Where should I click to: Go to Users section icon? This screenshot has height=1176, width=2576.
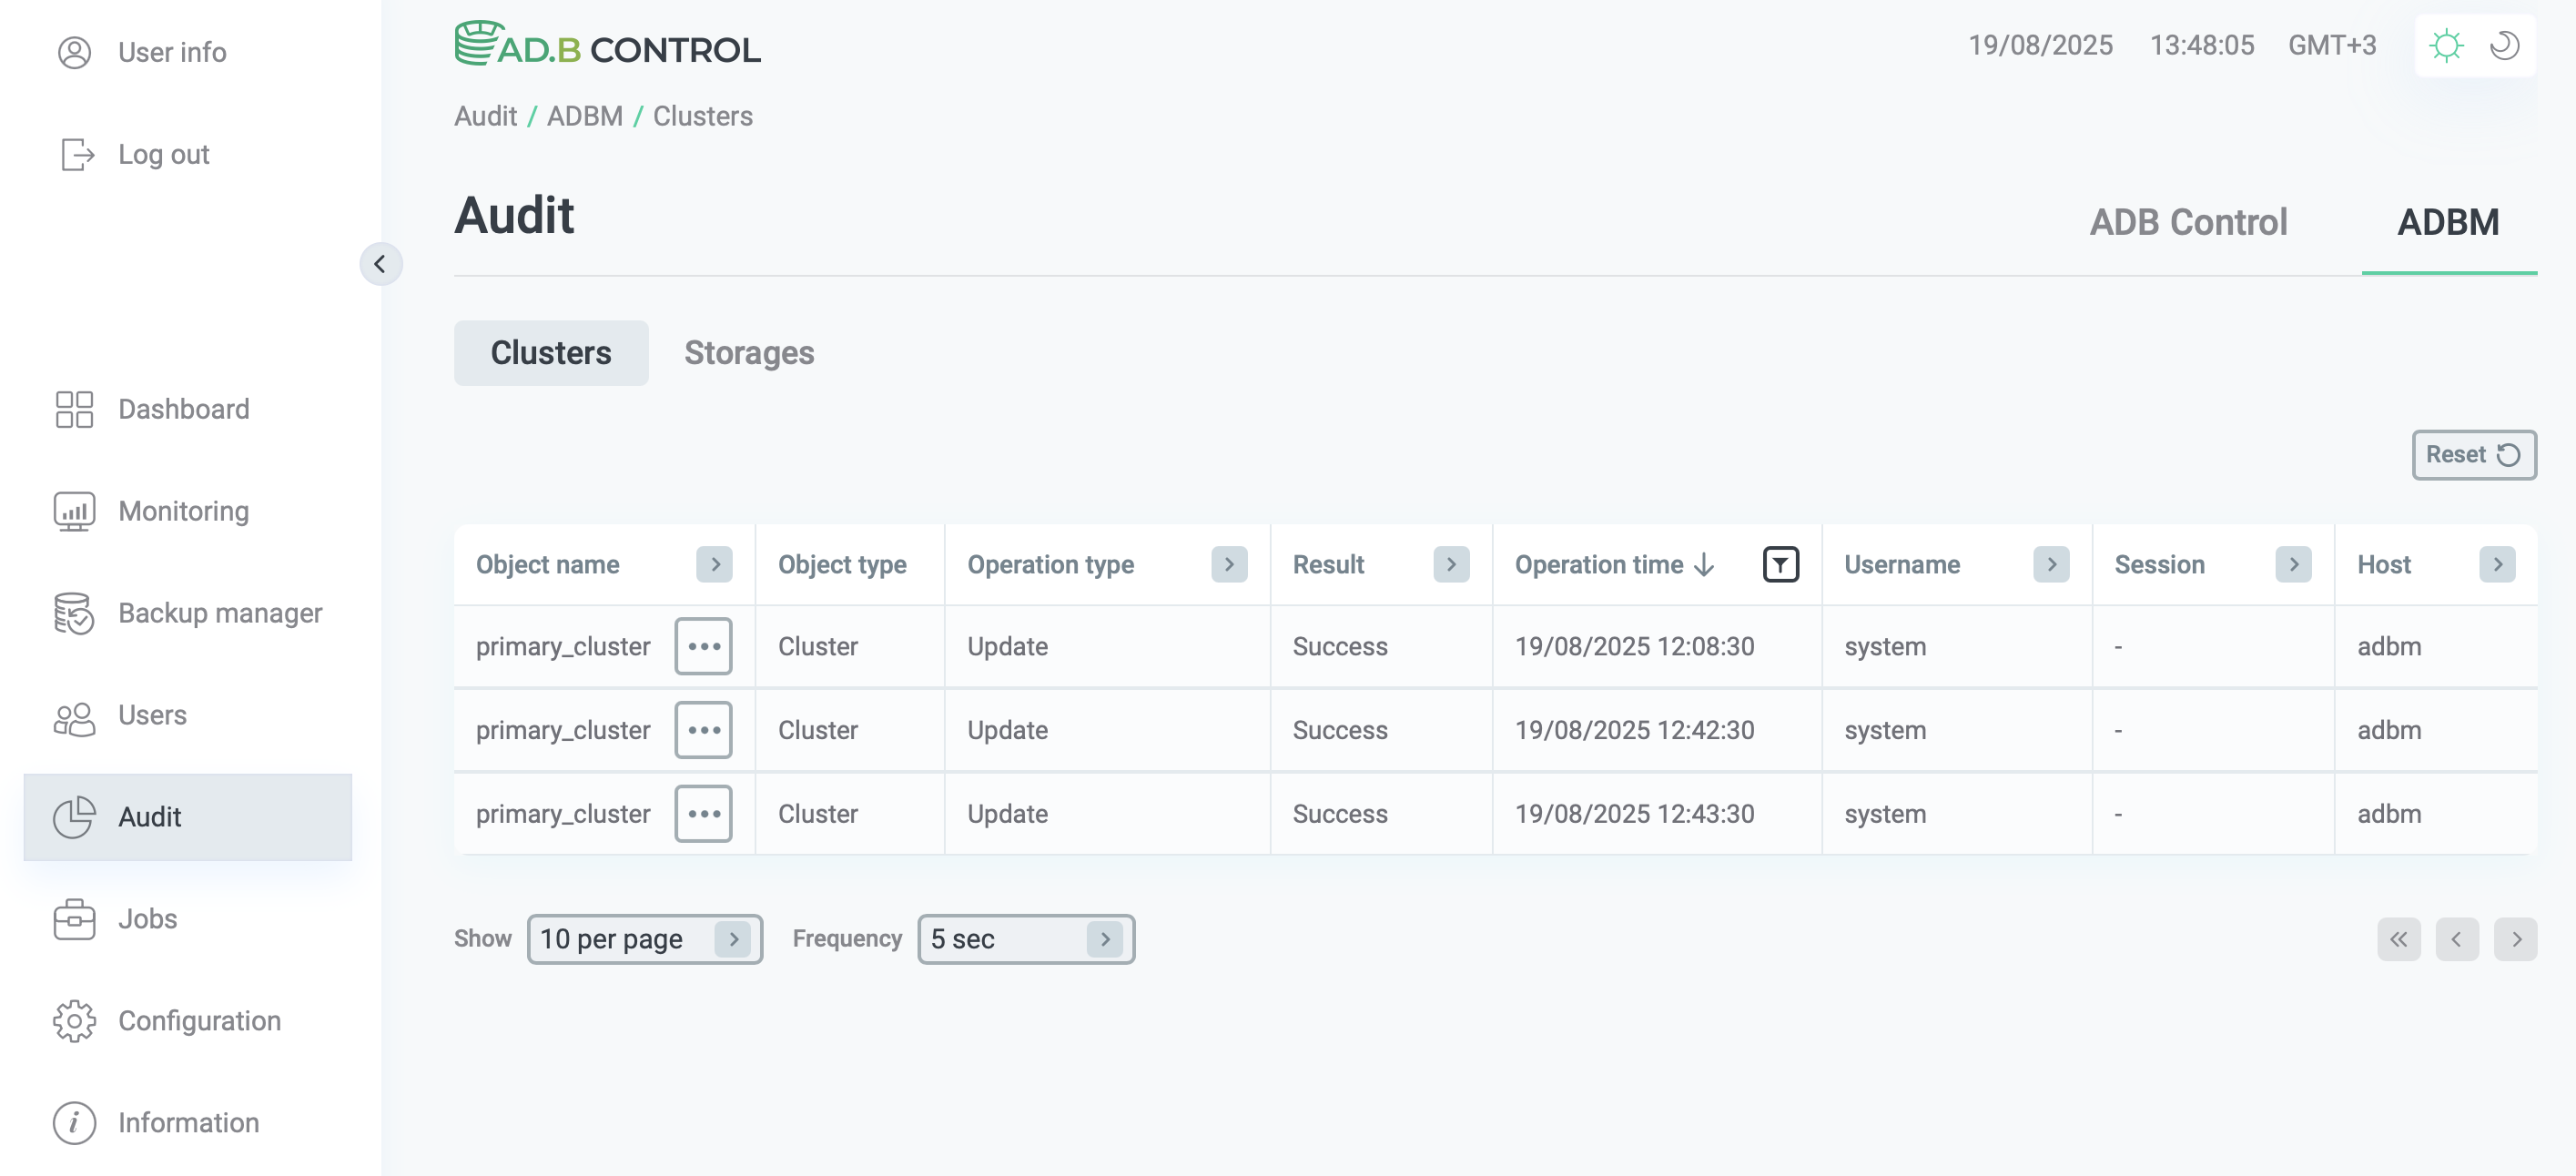(74, 716)
